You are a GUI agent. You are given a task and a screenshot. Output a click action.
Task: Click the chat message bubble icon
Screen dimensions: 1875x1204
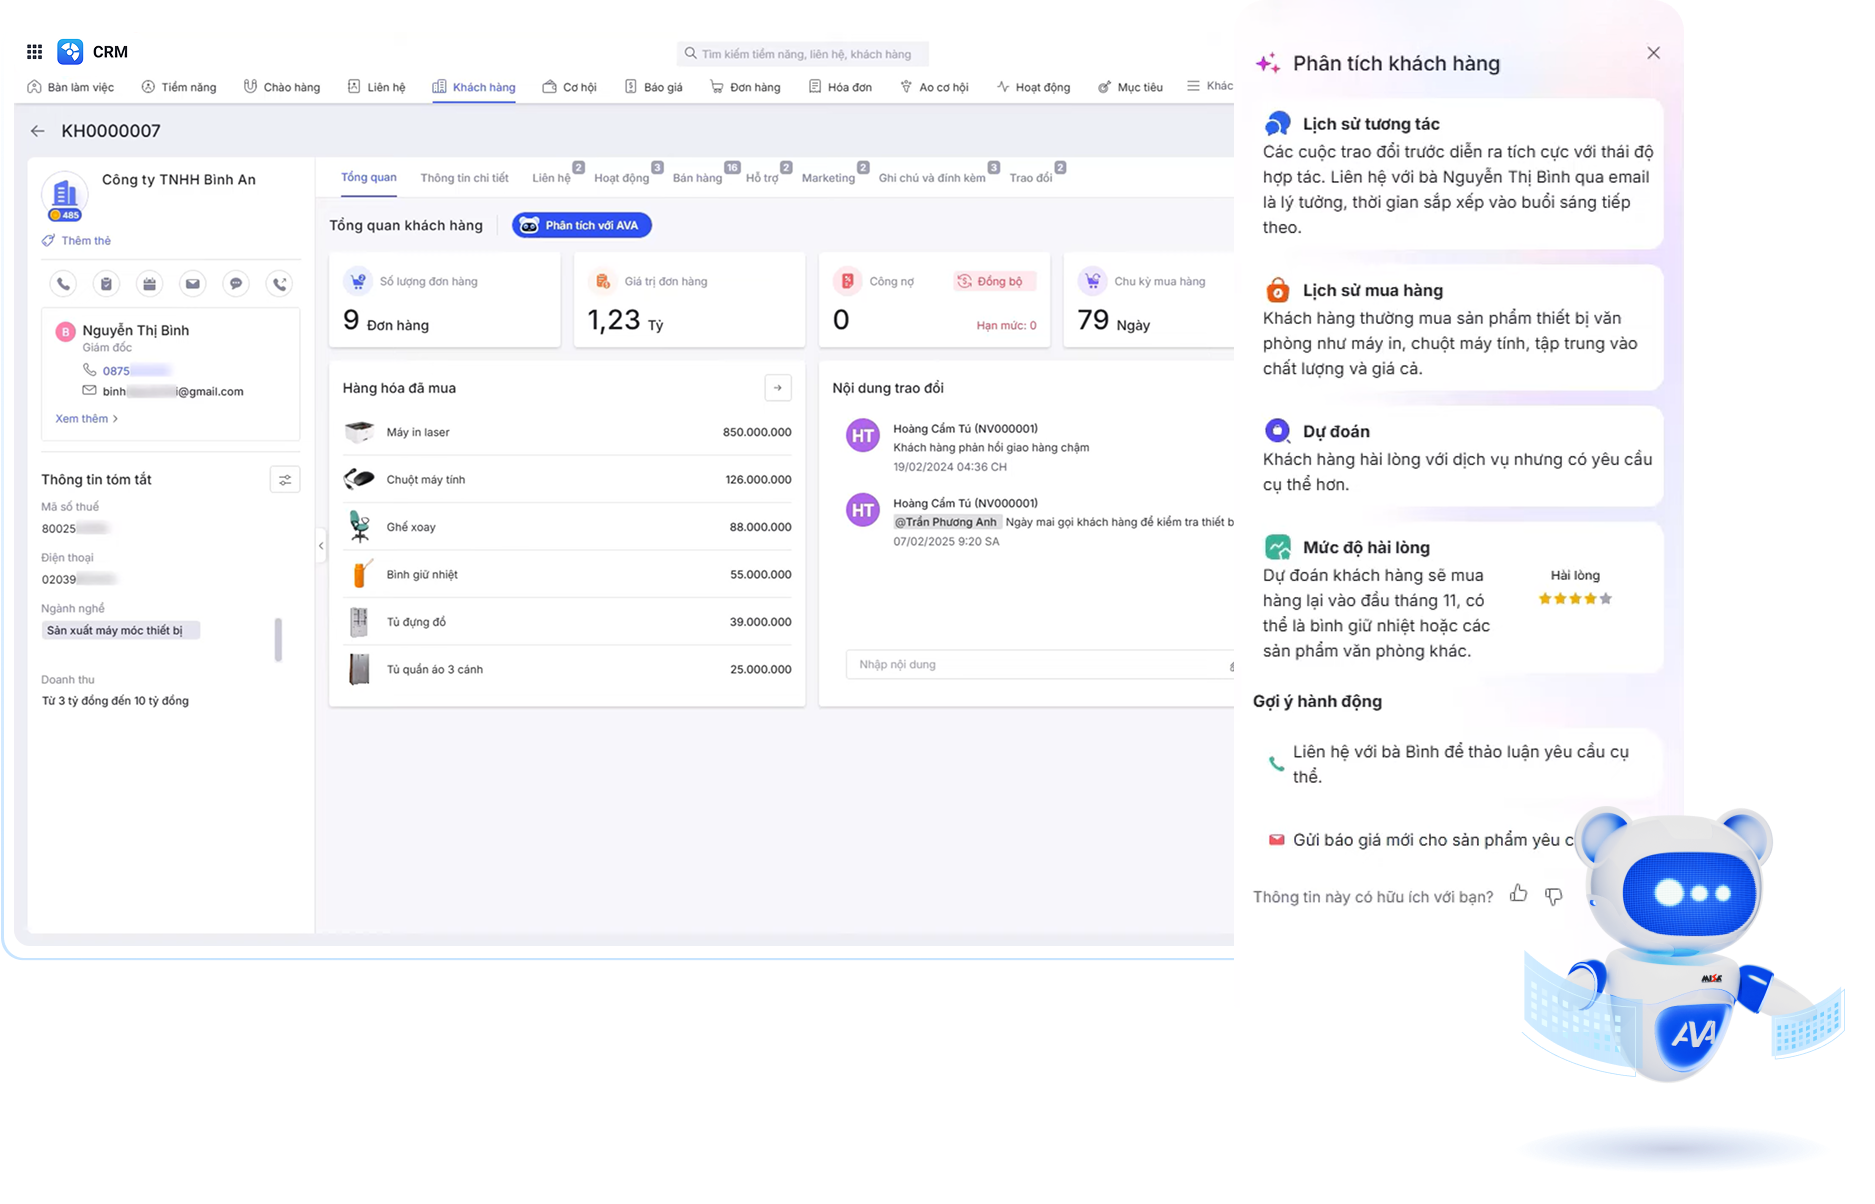[x=236, y=284]
